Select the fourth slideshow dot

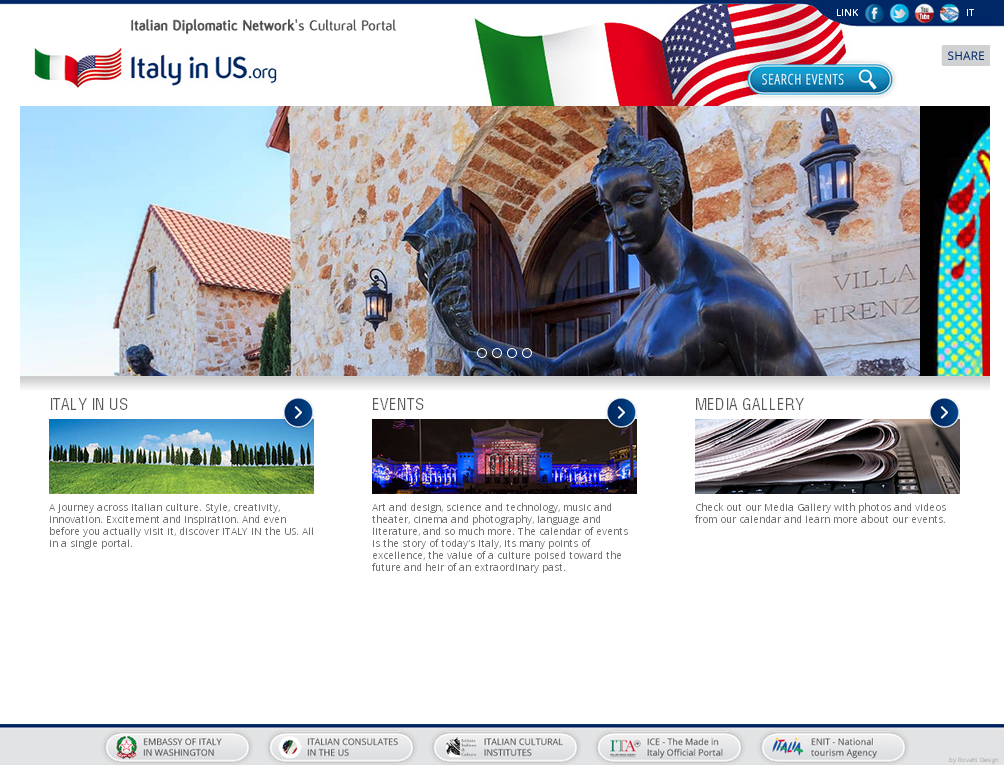526,353
